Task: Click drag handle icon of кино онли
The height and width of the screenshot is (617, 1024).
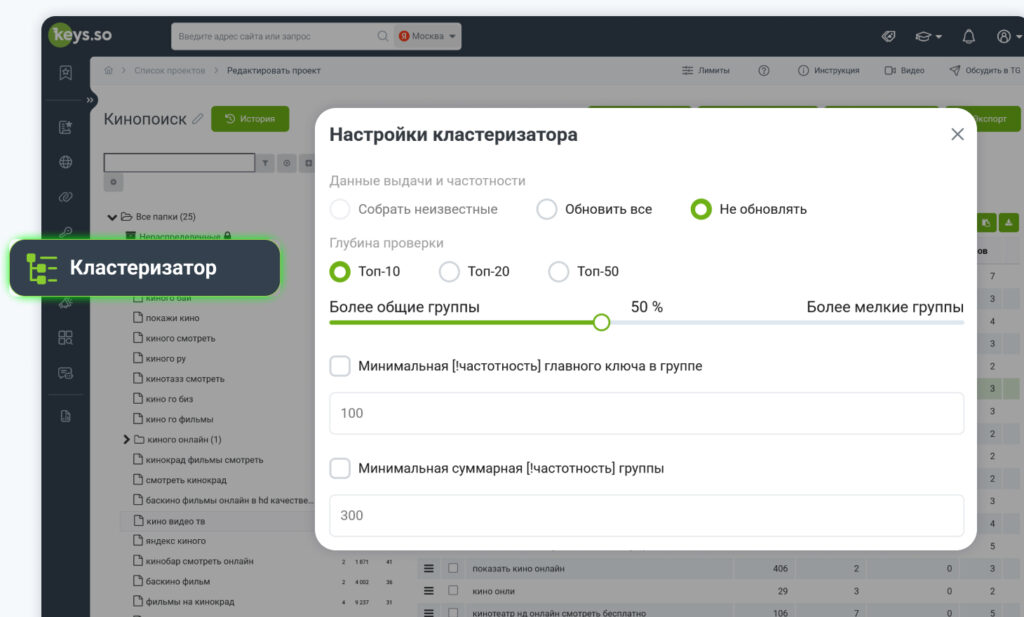Action: 428,590
